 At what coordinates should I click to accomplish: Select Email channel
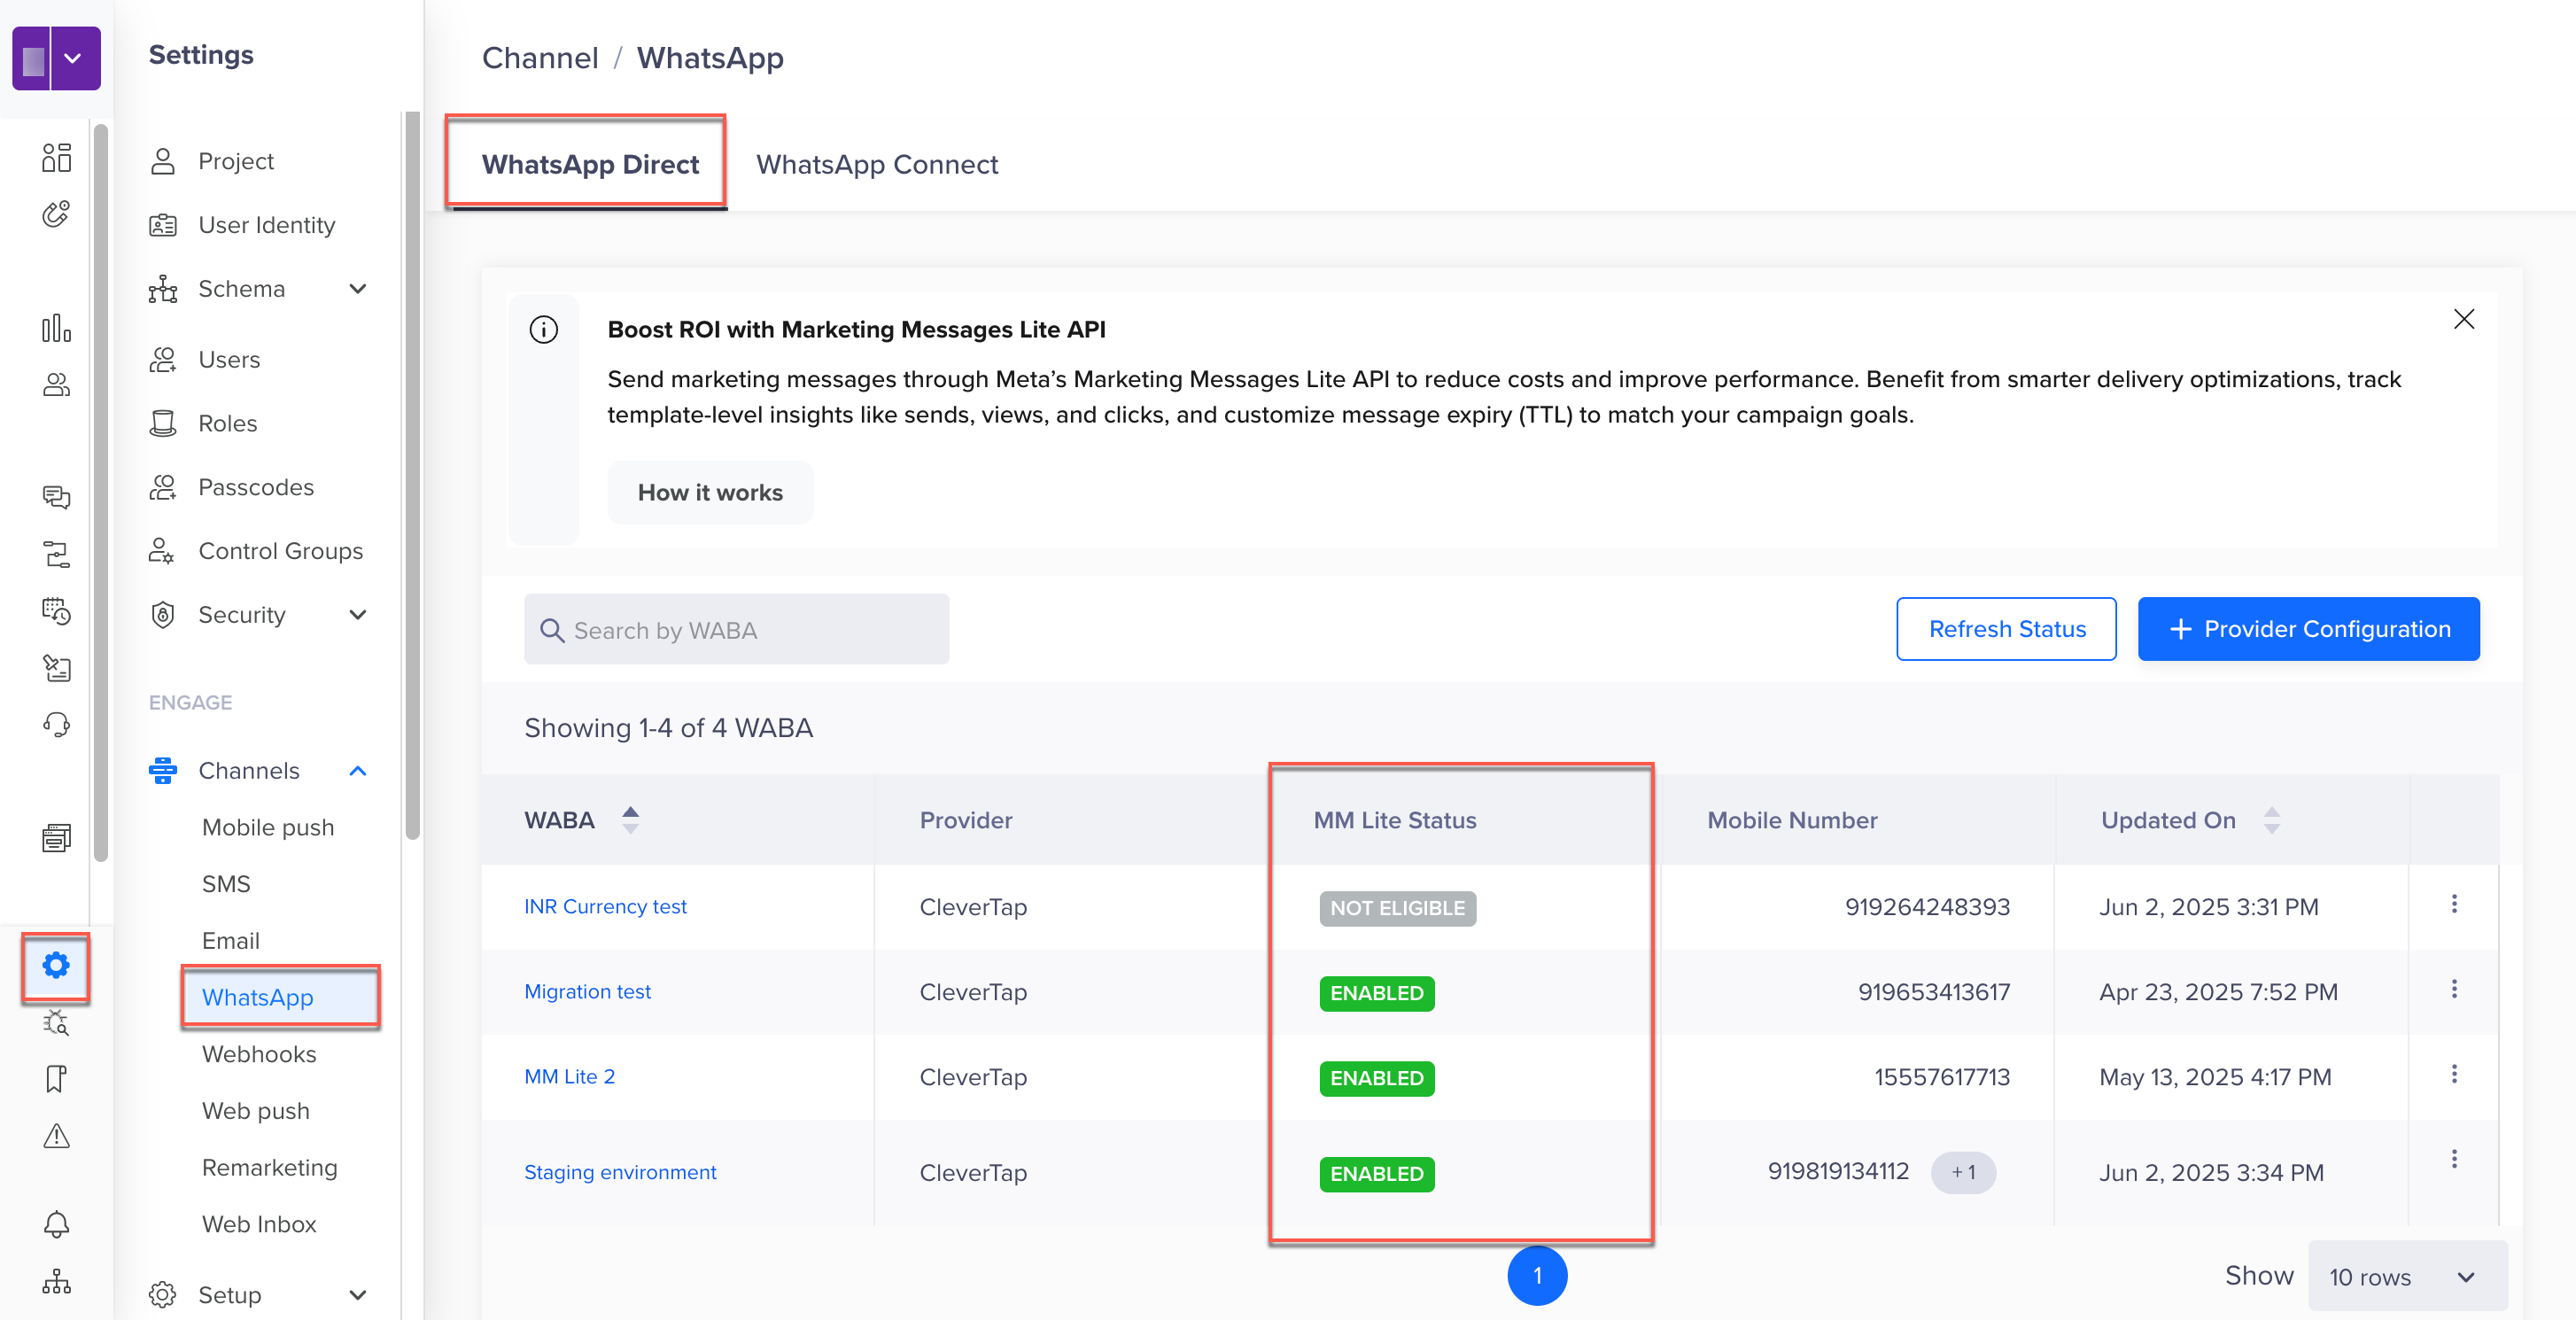(230, 941)
